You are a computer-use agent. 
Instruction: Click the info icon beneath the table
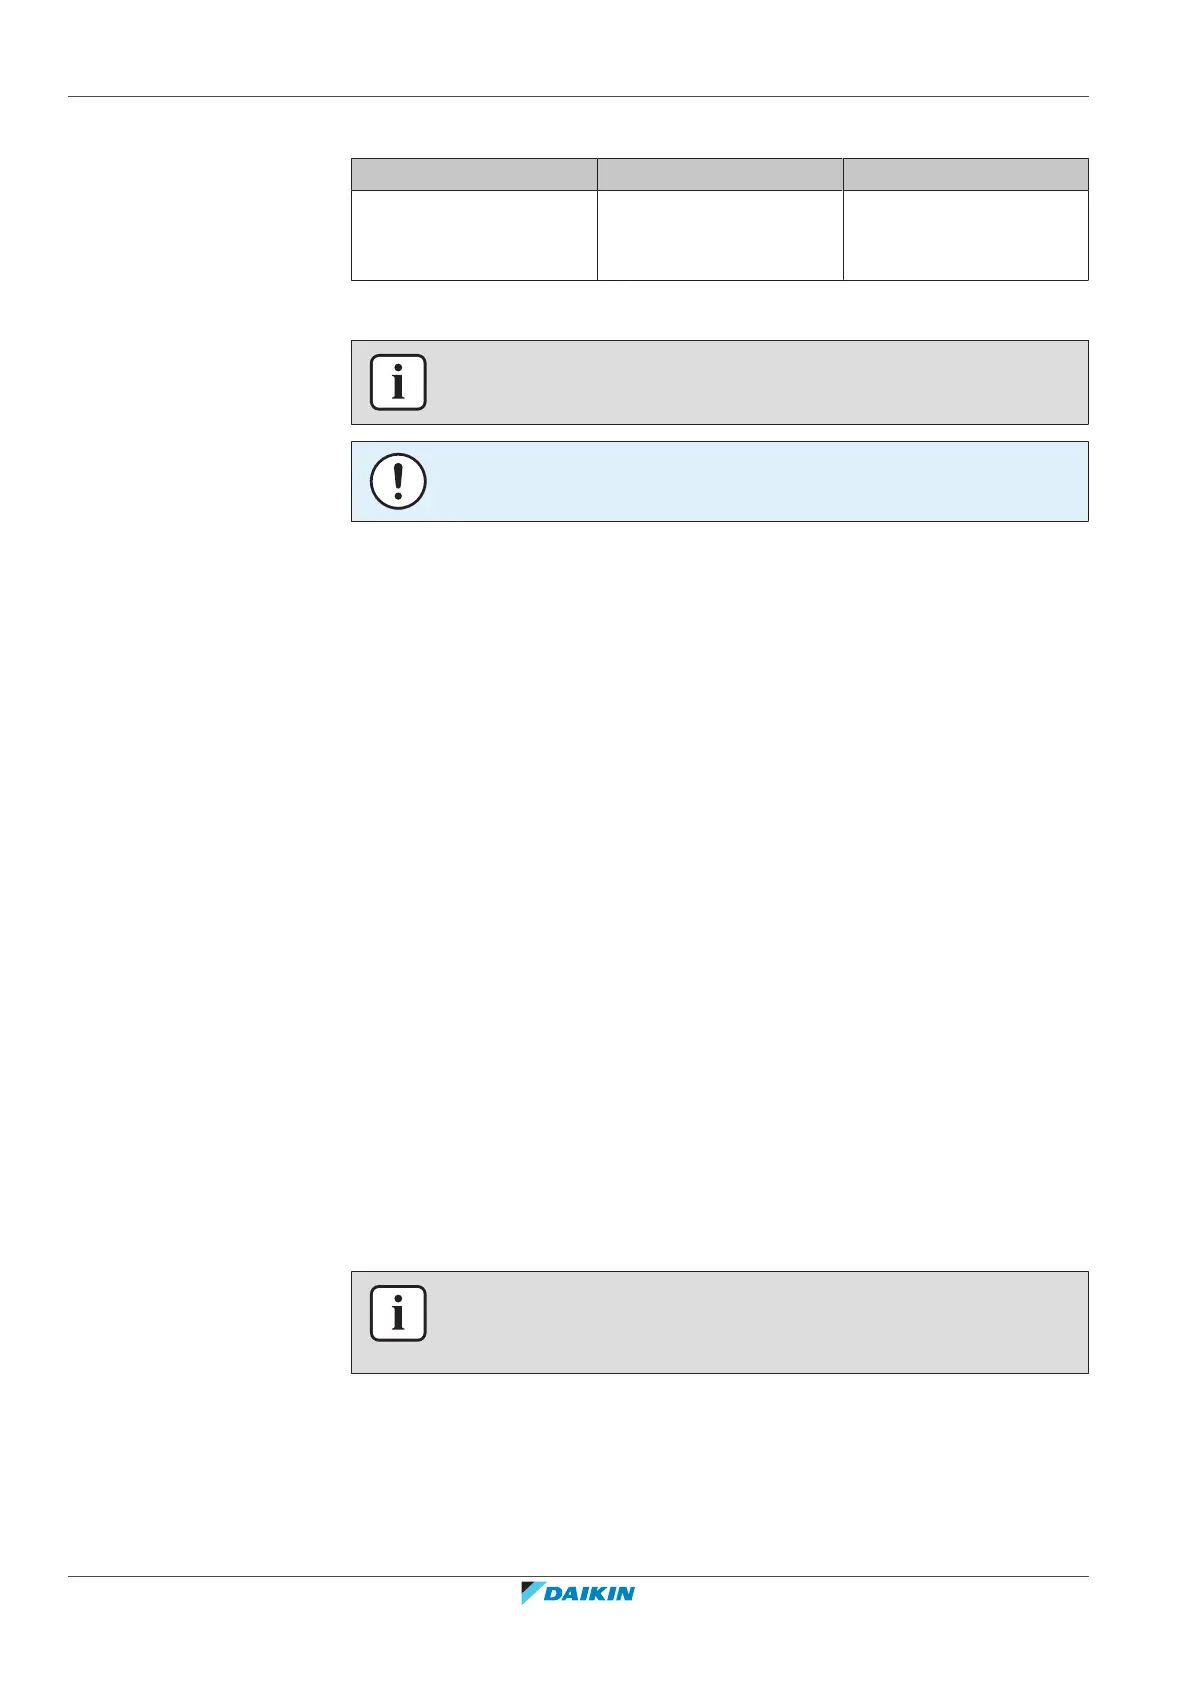point(398,382)
